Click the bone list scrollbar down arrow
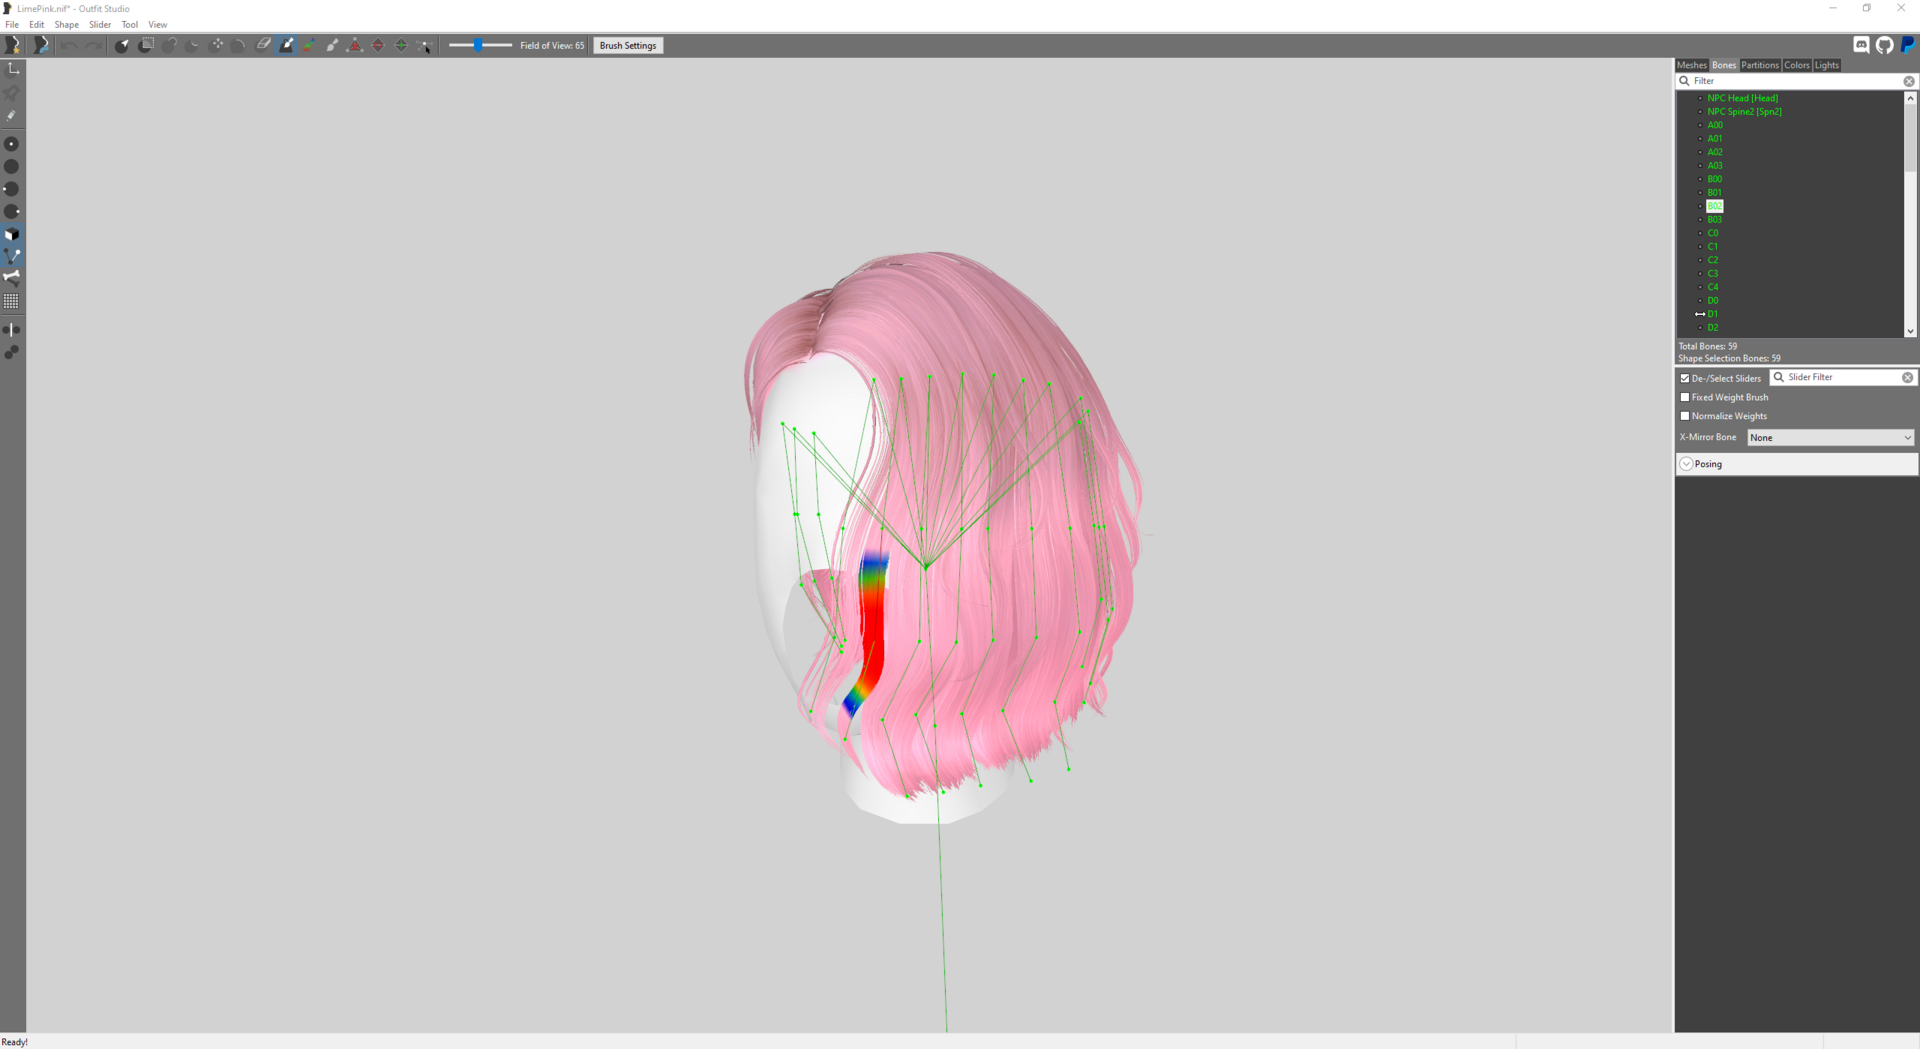Image resolution: width=1920 pixels, height=1049 pixels. pyautogui.click(x=1910, y=331)
